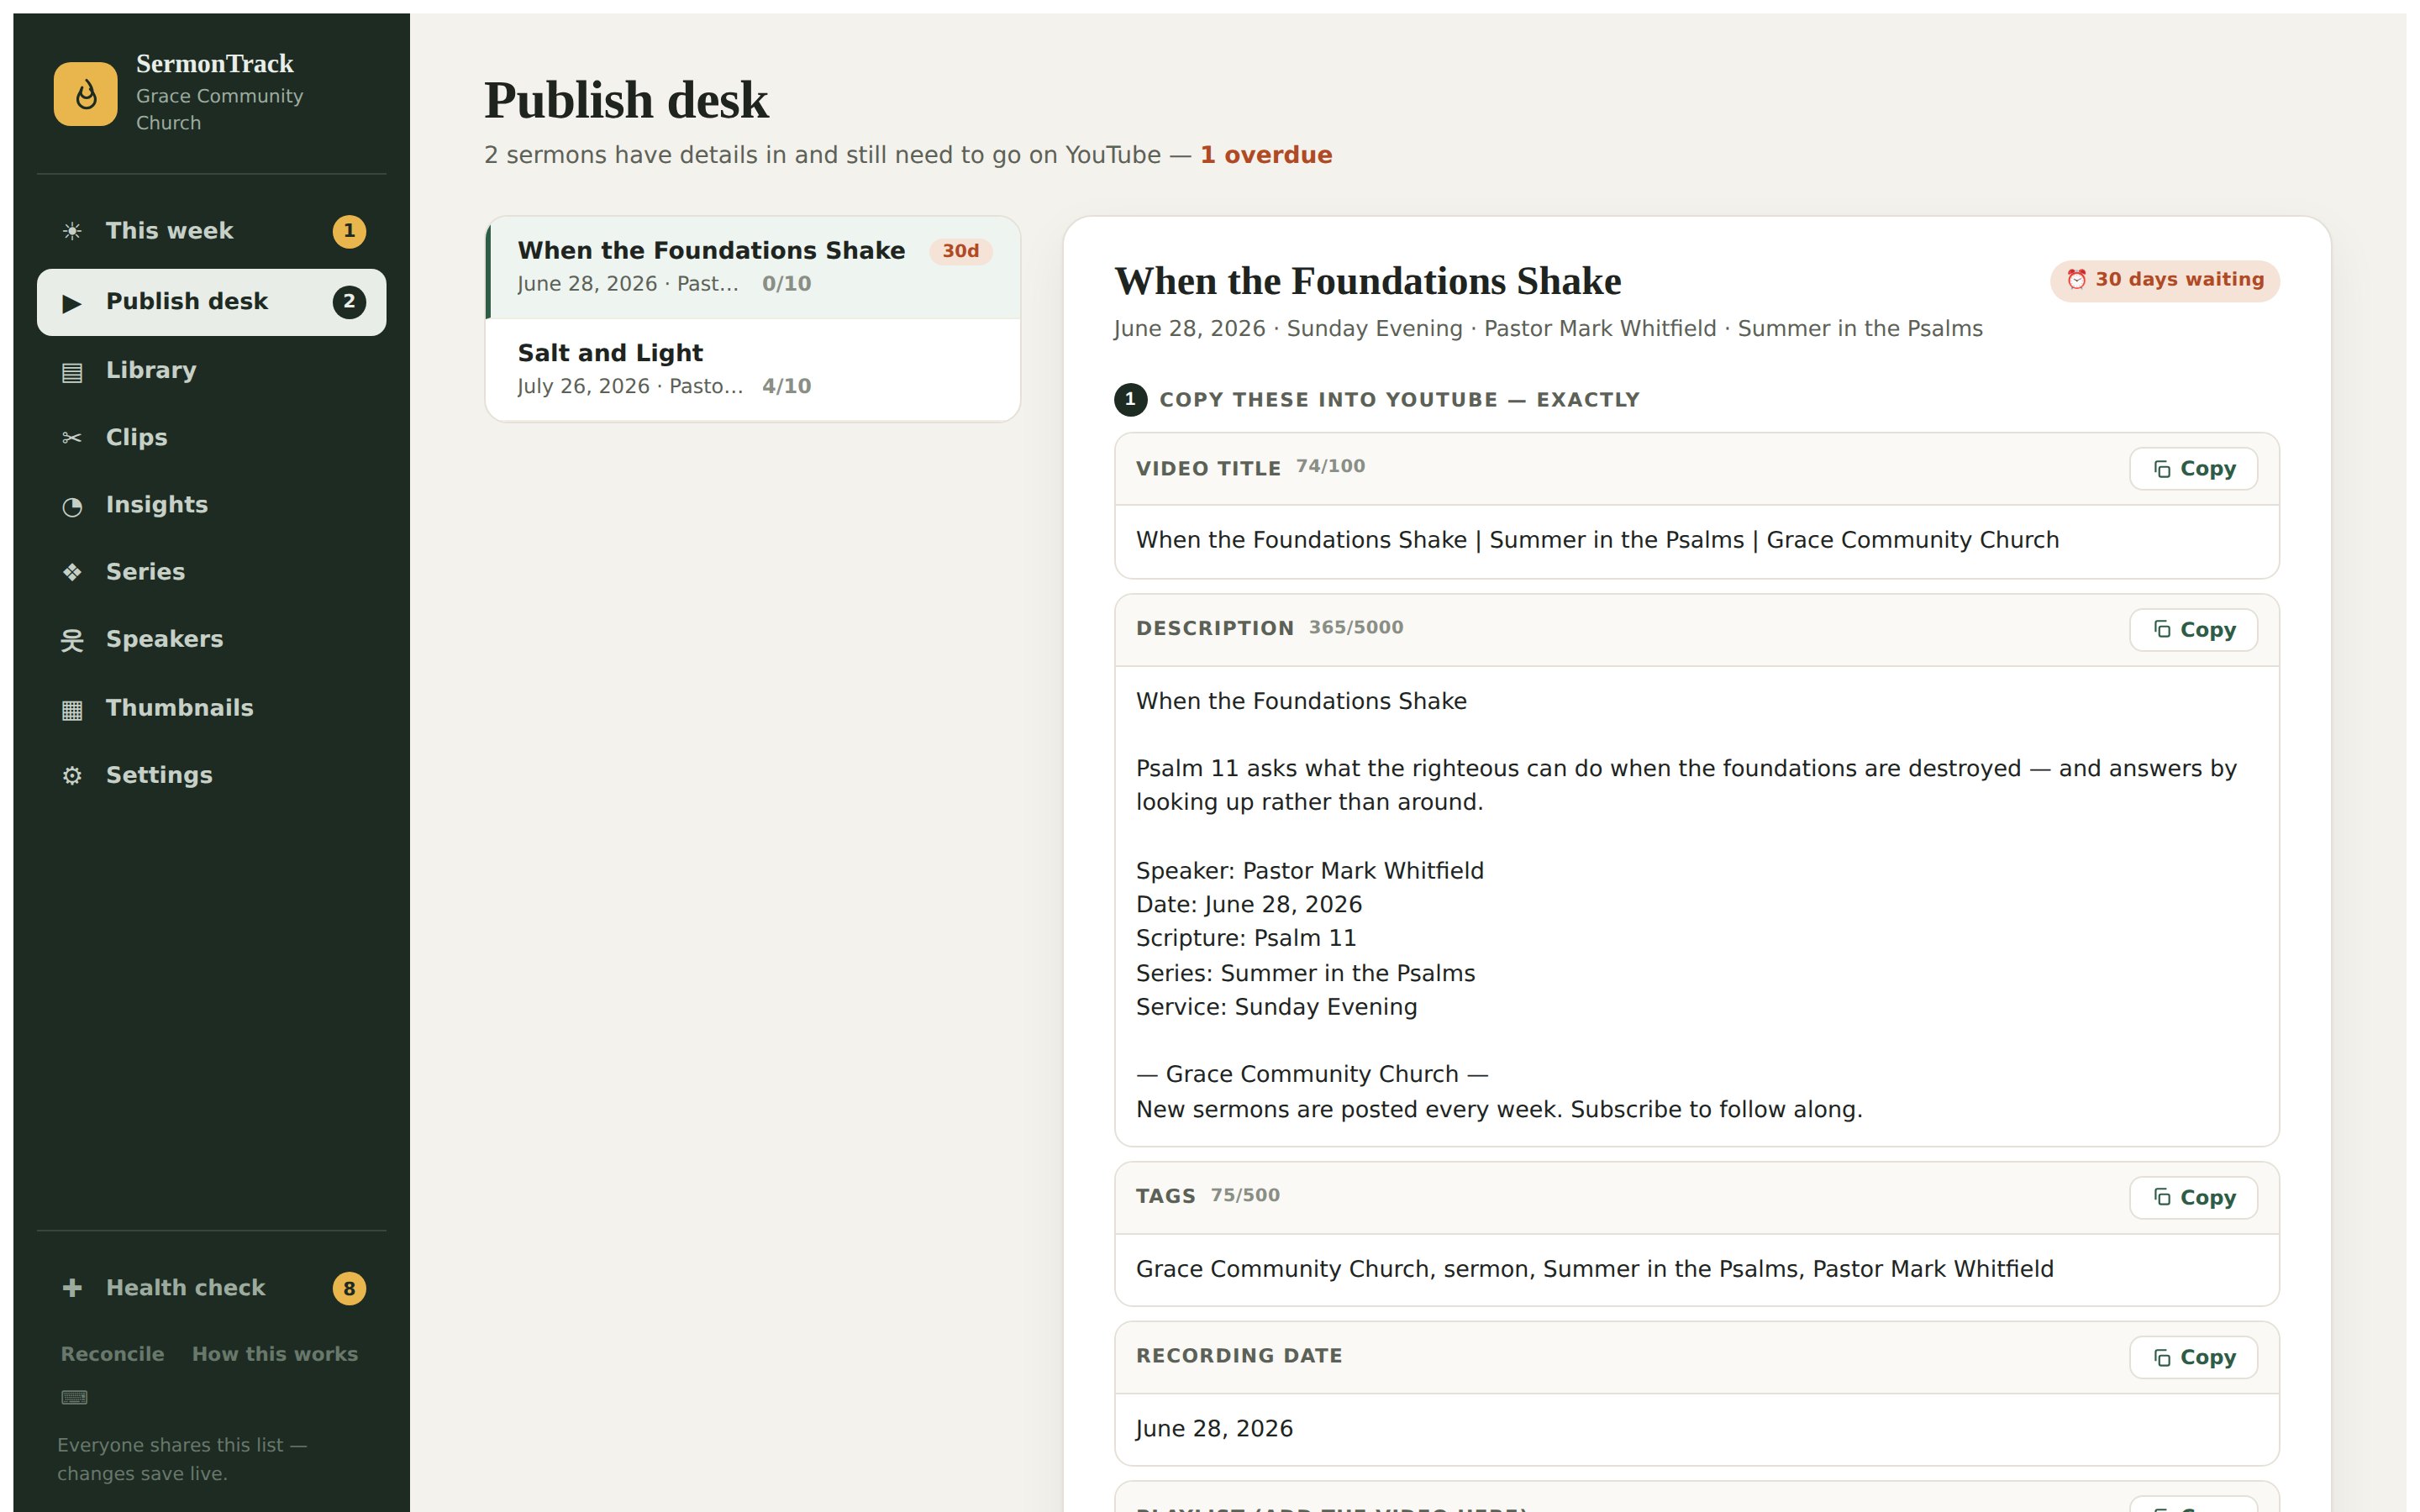This screenshot has width=2420, height=1512.
Task: Click the Speaker: Pastor Mark Whitfield line
Action: pos(1310,871)
